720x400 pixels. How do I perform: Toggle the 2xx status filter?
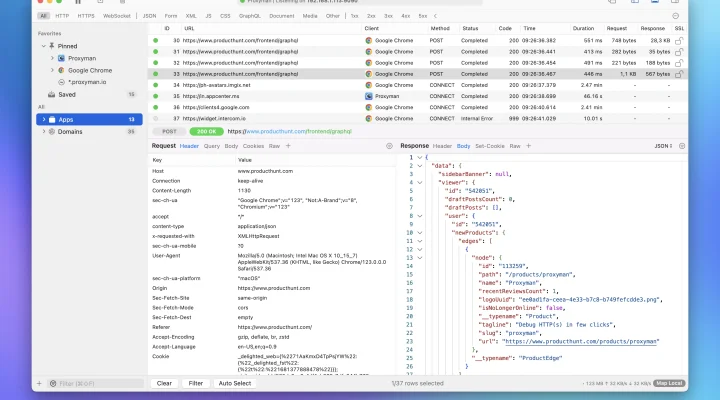(371, 16)
